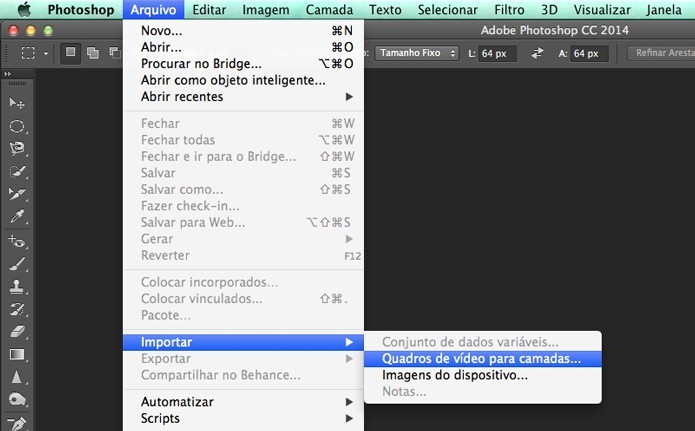This screenshot has width=695, height=431.
Task: Open the Visualizar menu
Action: pyautogui.click(x=601, y=9)
